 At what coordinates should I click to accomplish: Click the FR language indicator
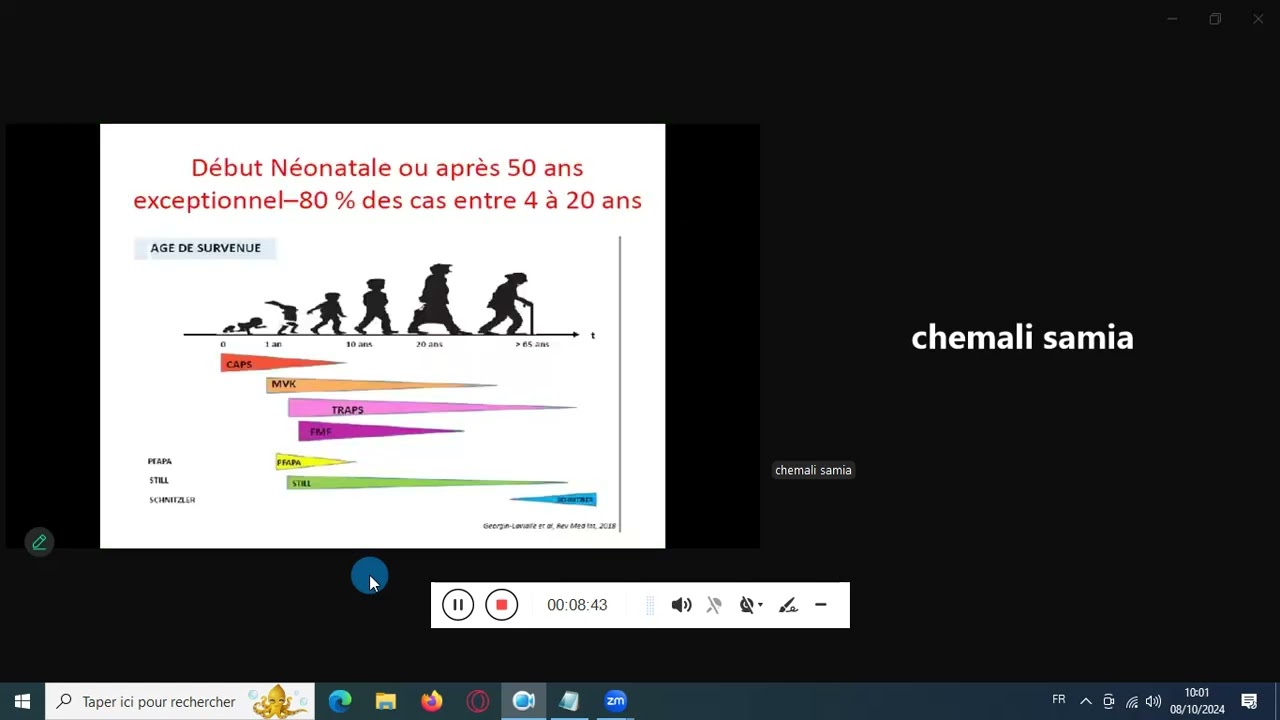[x=1059, y=699]
